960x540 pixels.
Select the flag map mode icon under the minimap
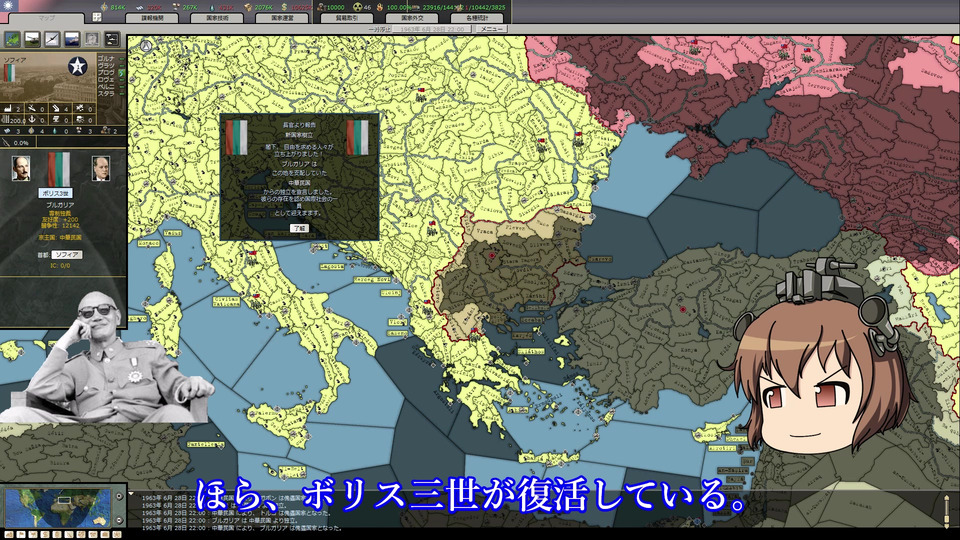click(21, 534)
